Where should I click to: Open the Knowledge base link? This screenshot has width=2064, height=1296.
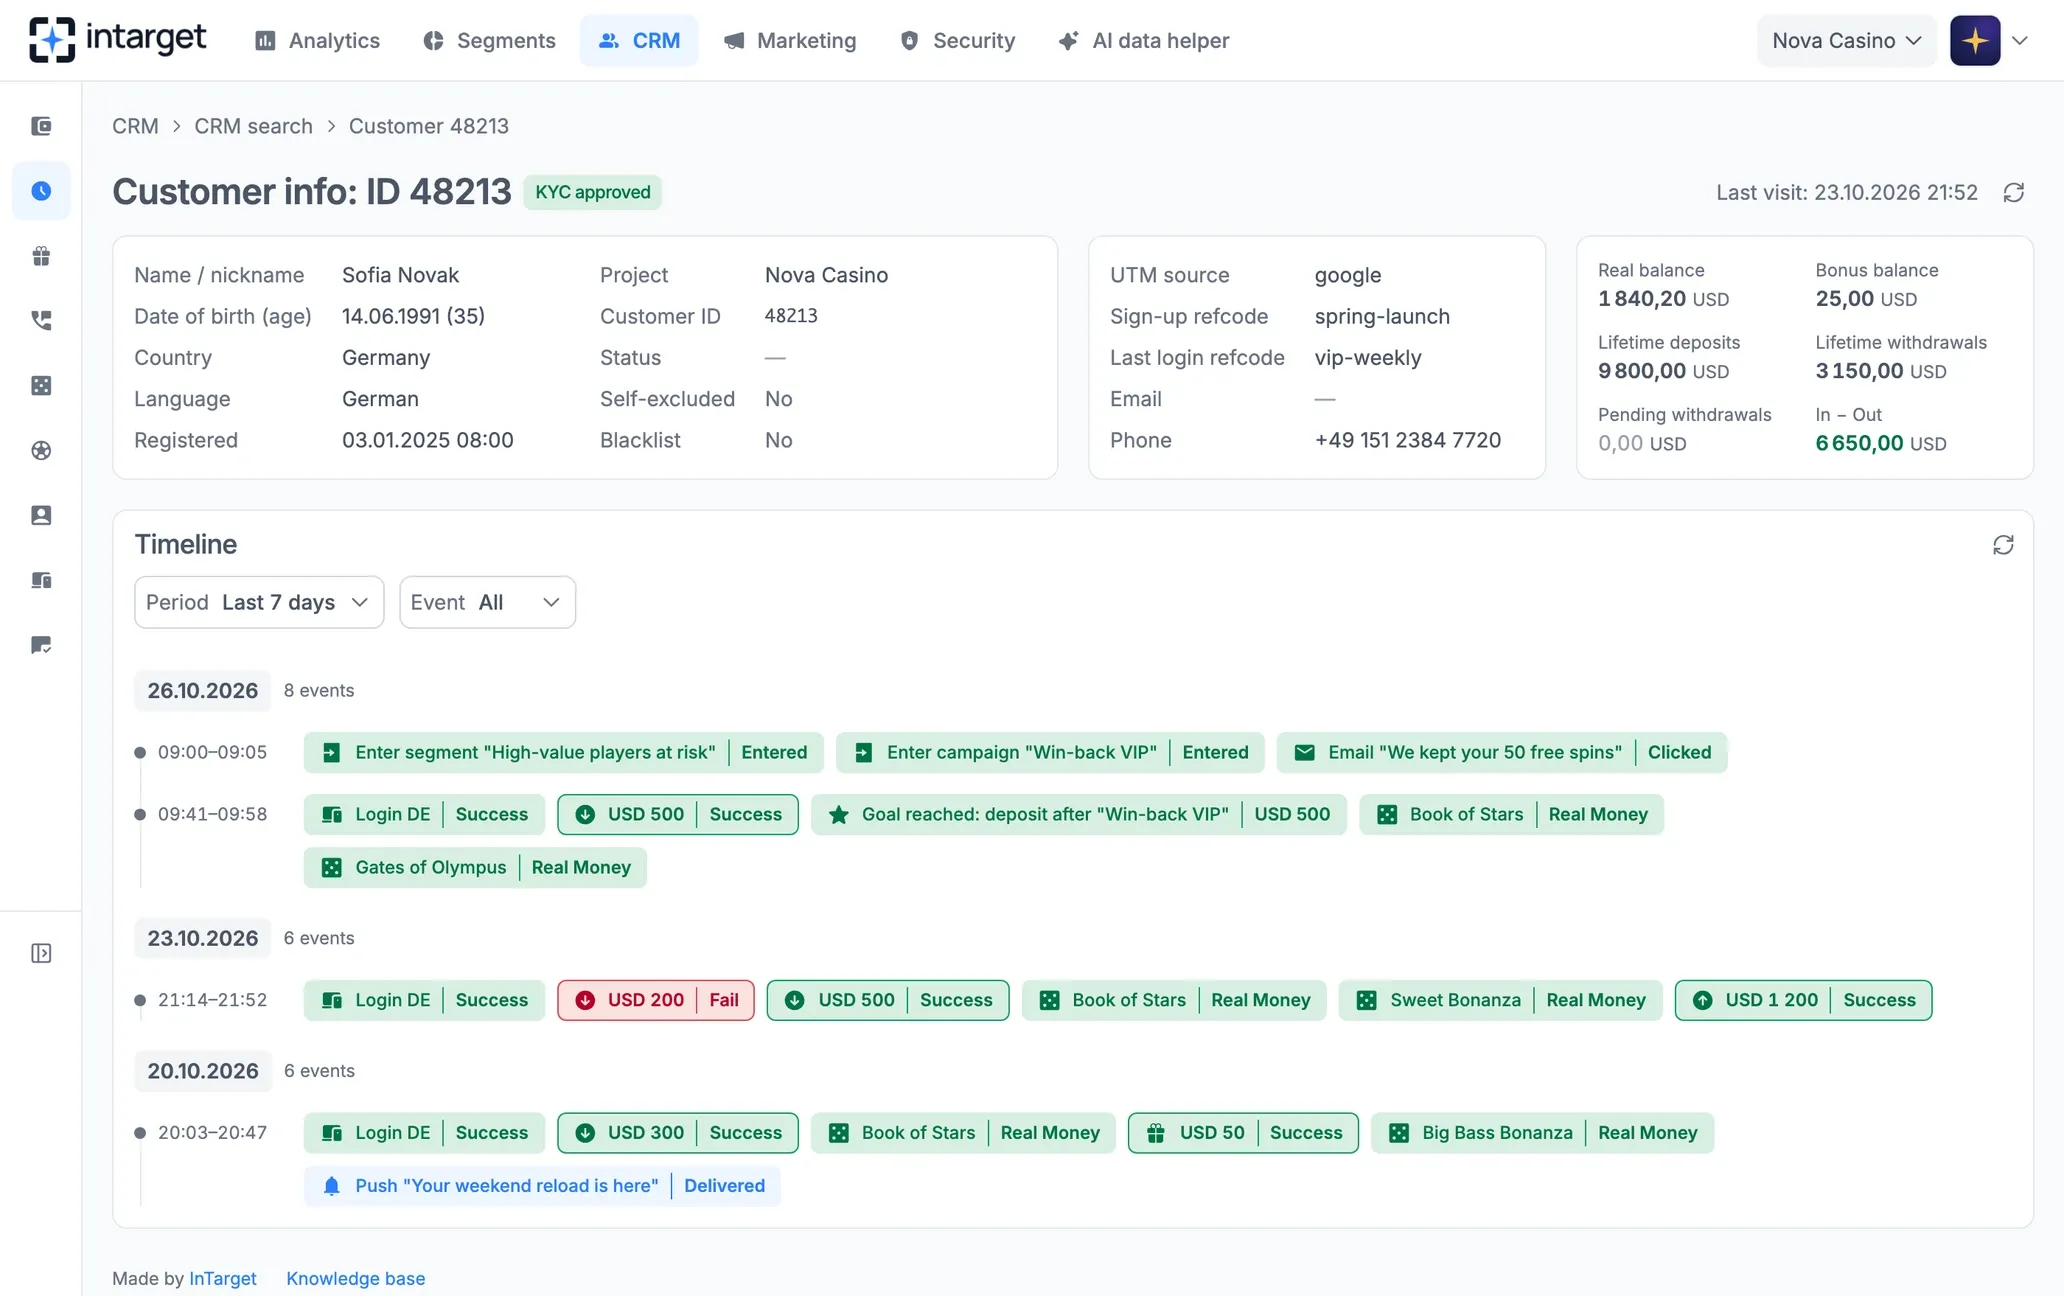click(x=355, y=1278)
